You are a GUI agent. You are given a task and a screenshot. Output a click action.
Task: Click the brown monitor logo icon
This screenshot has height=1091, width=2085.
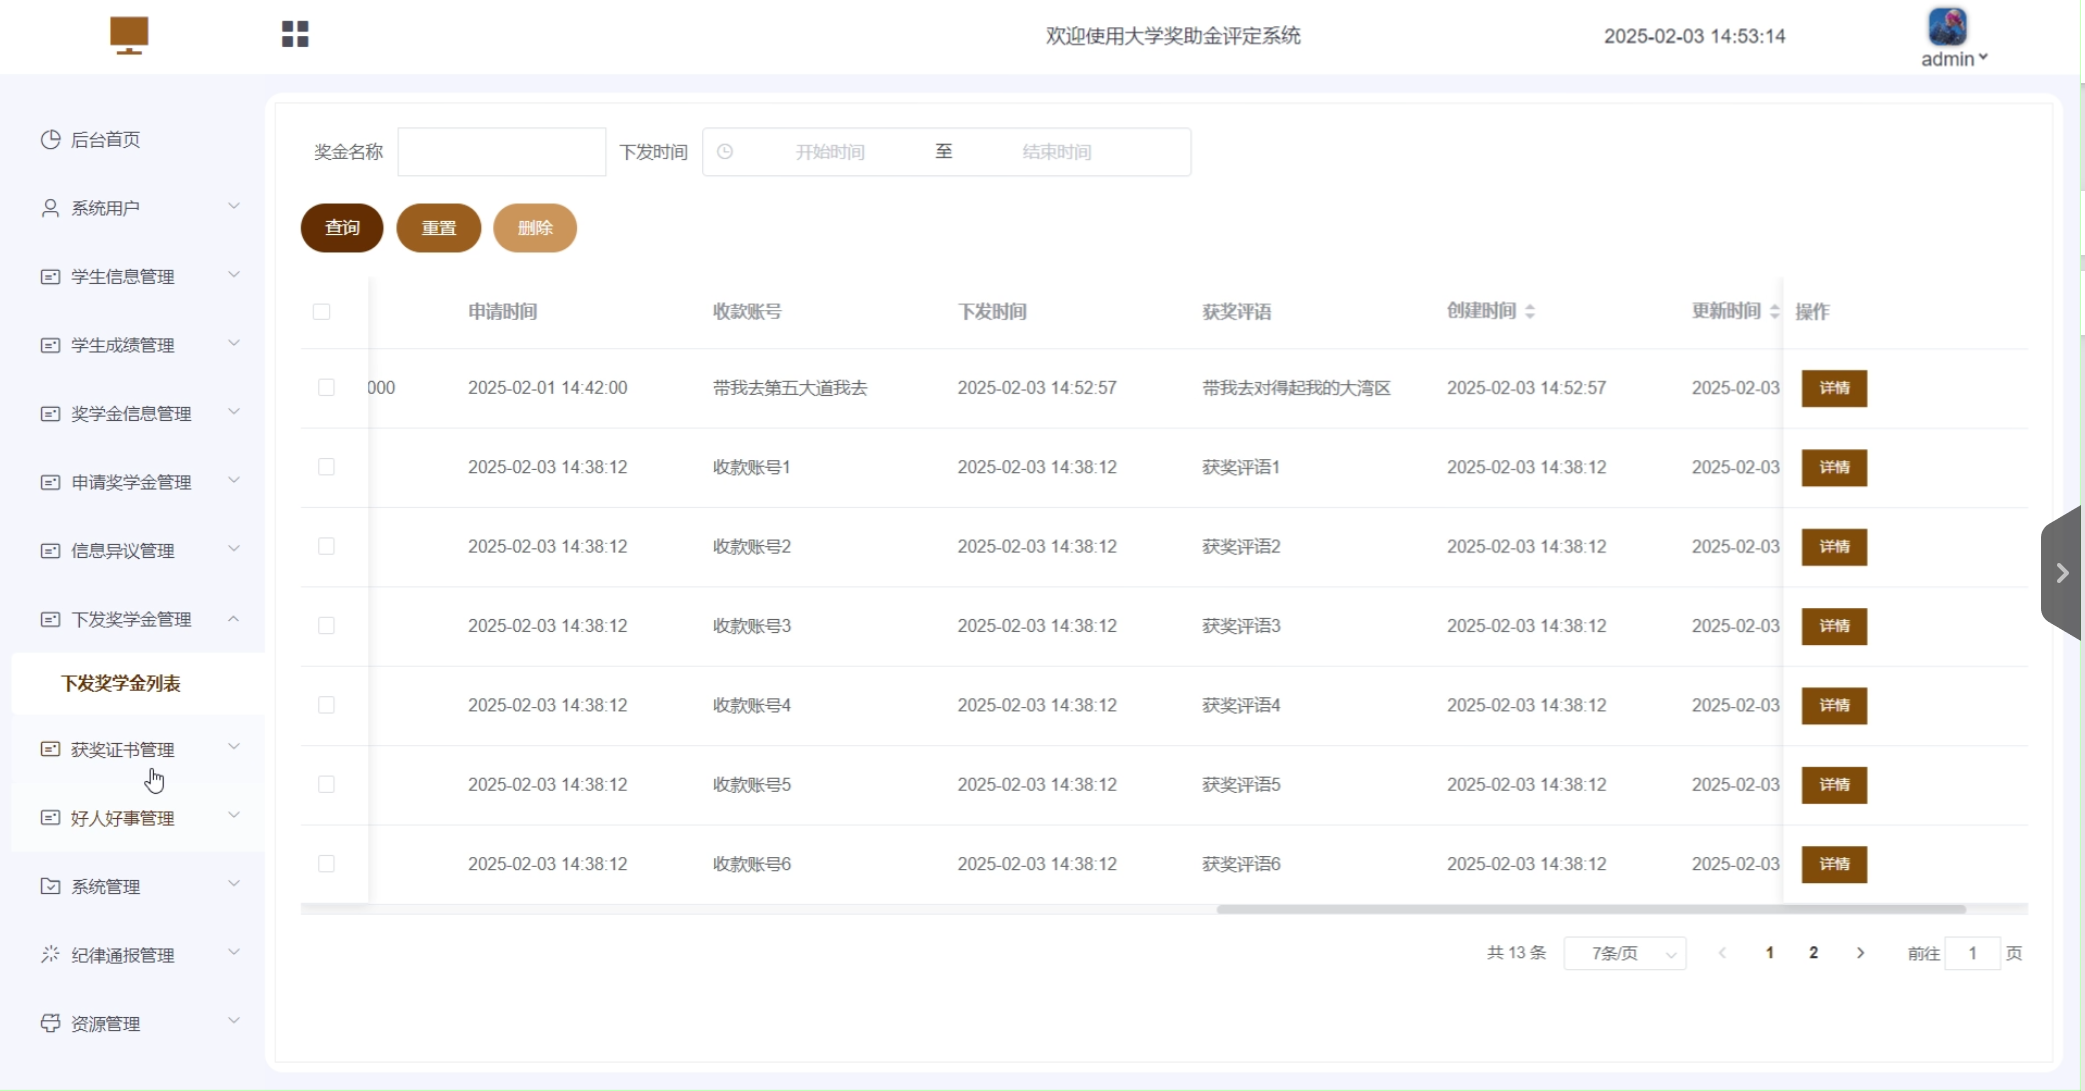coord(129,35)
